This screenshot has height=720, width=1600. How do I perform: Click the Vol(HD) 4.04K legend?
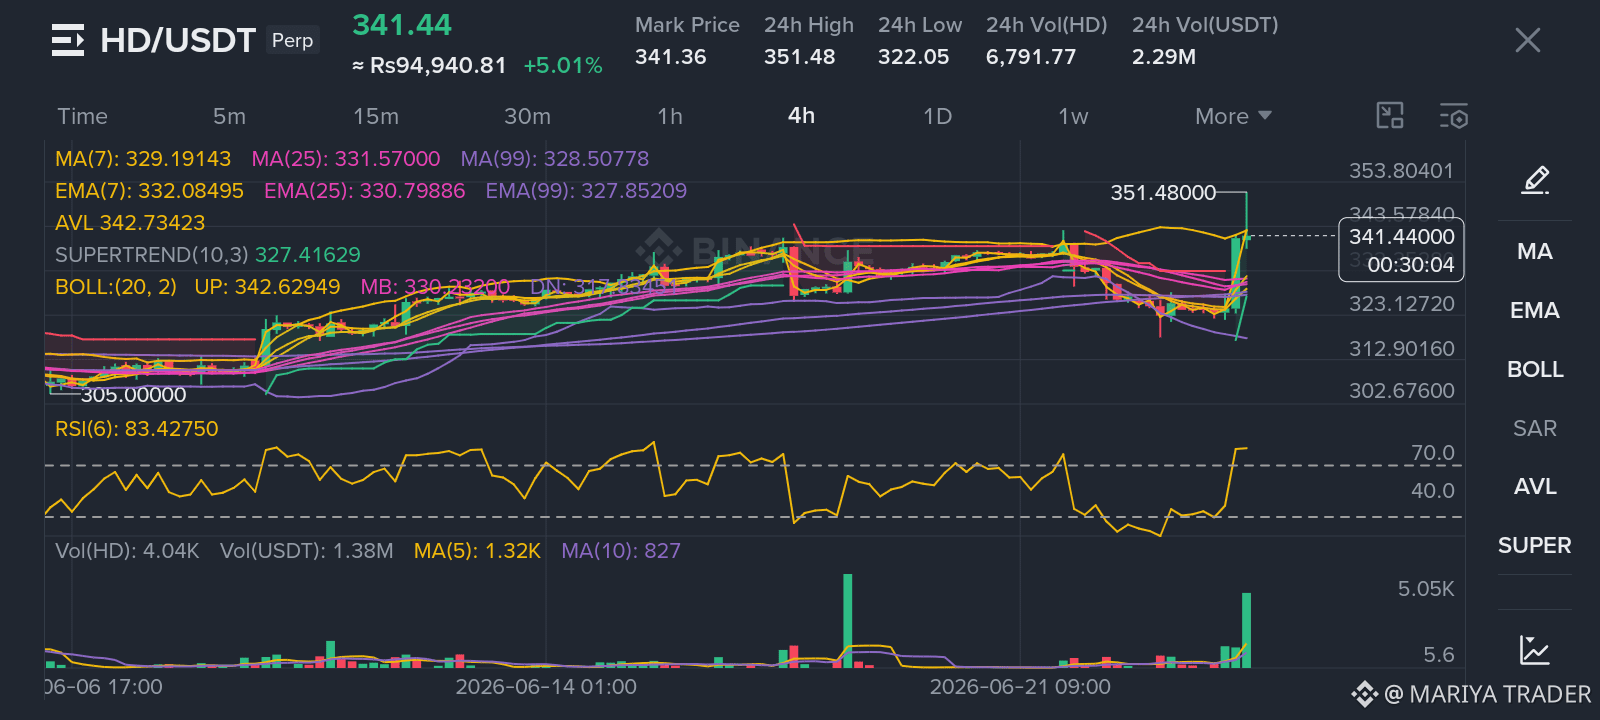(x=127, y=551)
